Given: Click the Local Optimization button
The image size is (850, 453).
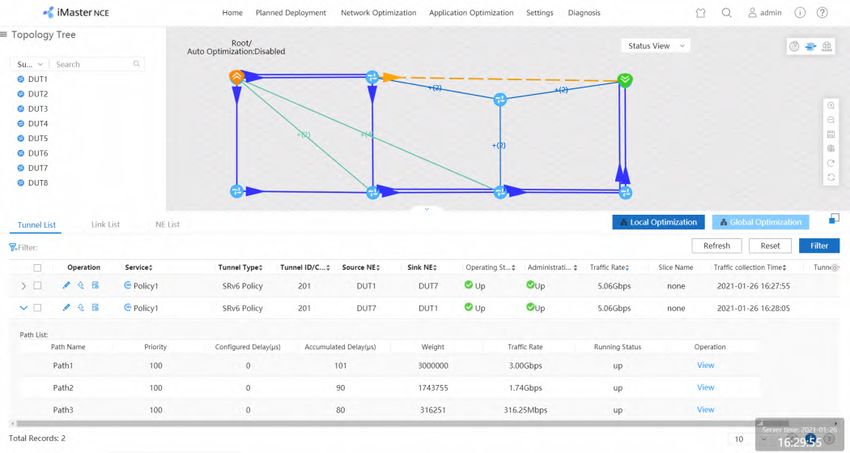Looking at the screenshot, I should pyautogui.click(x=659, y=222).
